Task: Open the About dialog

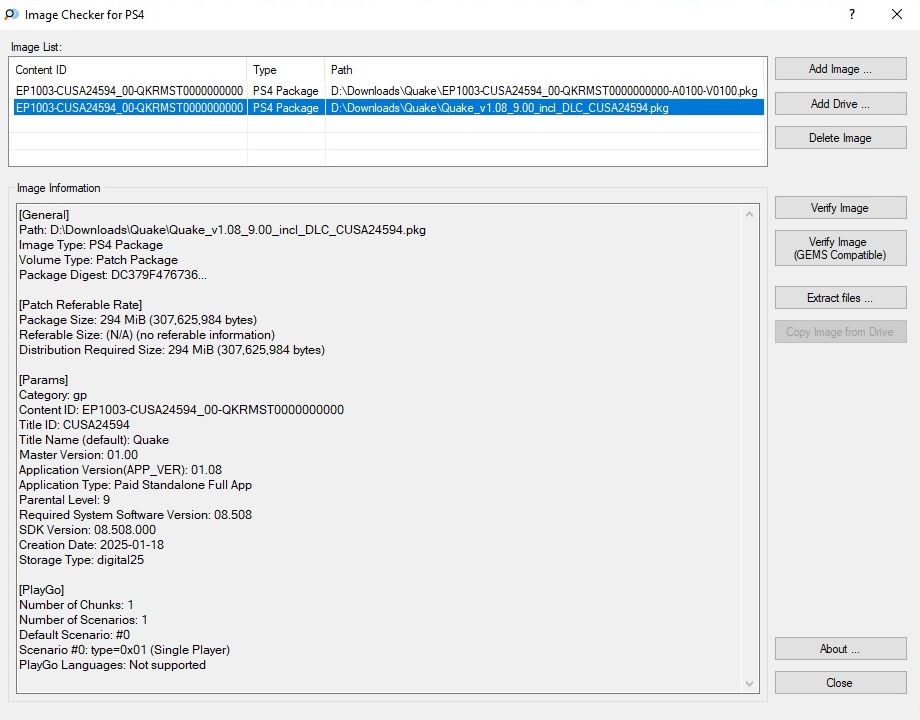Action: click(840, 648)
